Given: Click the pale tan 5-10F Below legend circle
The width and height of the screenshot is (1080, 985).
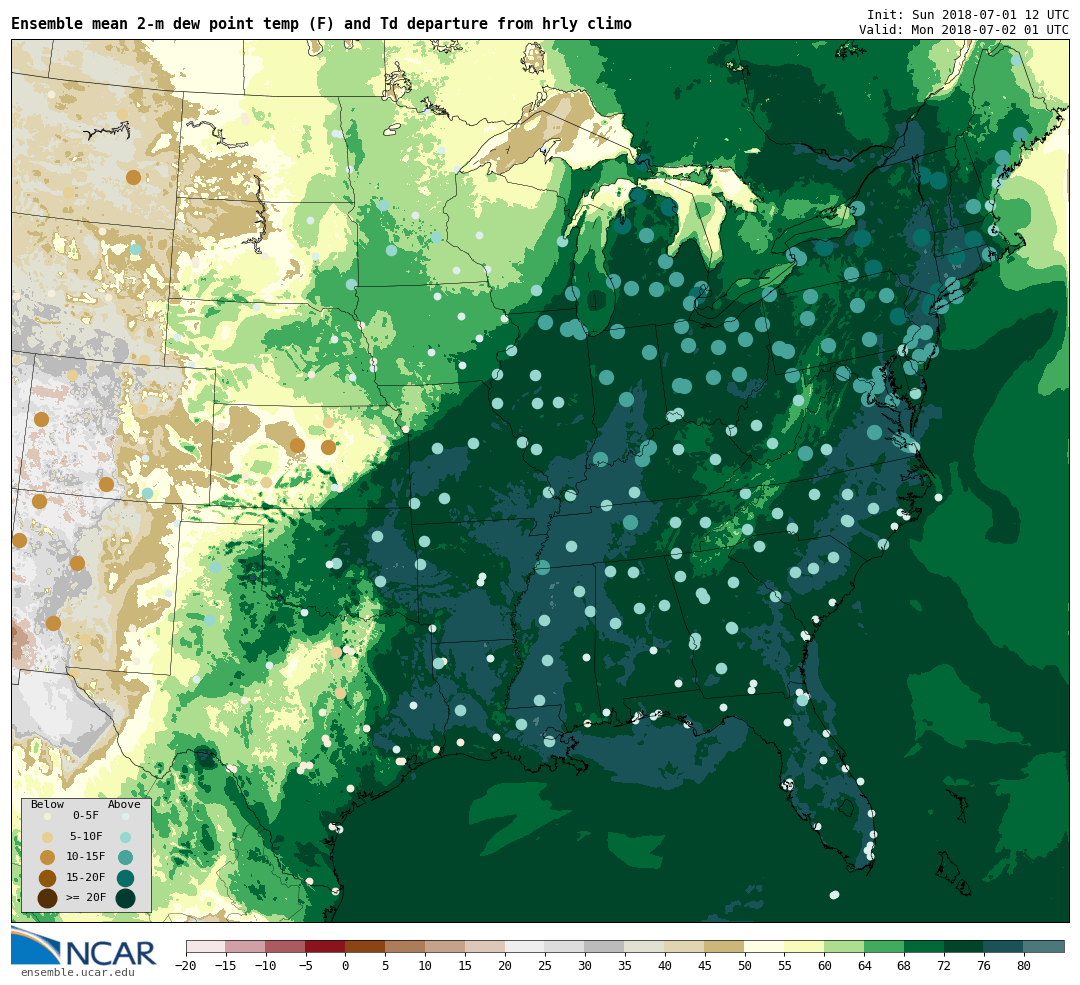Looking at the screenshot, I should pyautogui.click(x=47, y=837).
